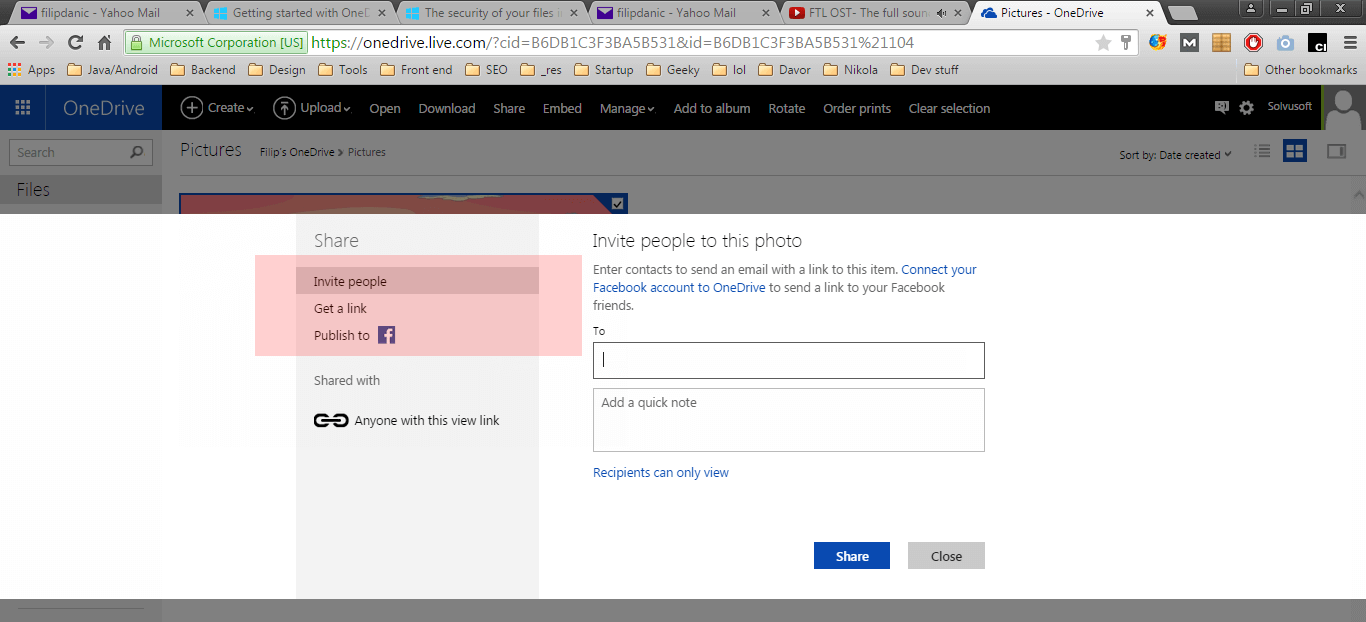This screenshot has height=622, width=1366.
Task: Click Open in the command bar
Action: coord(385,108)
